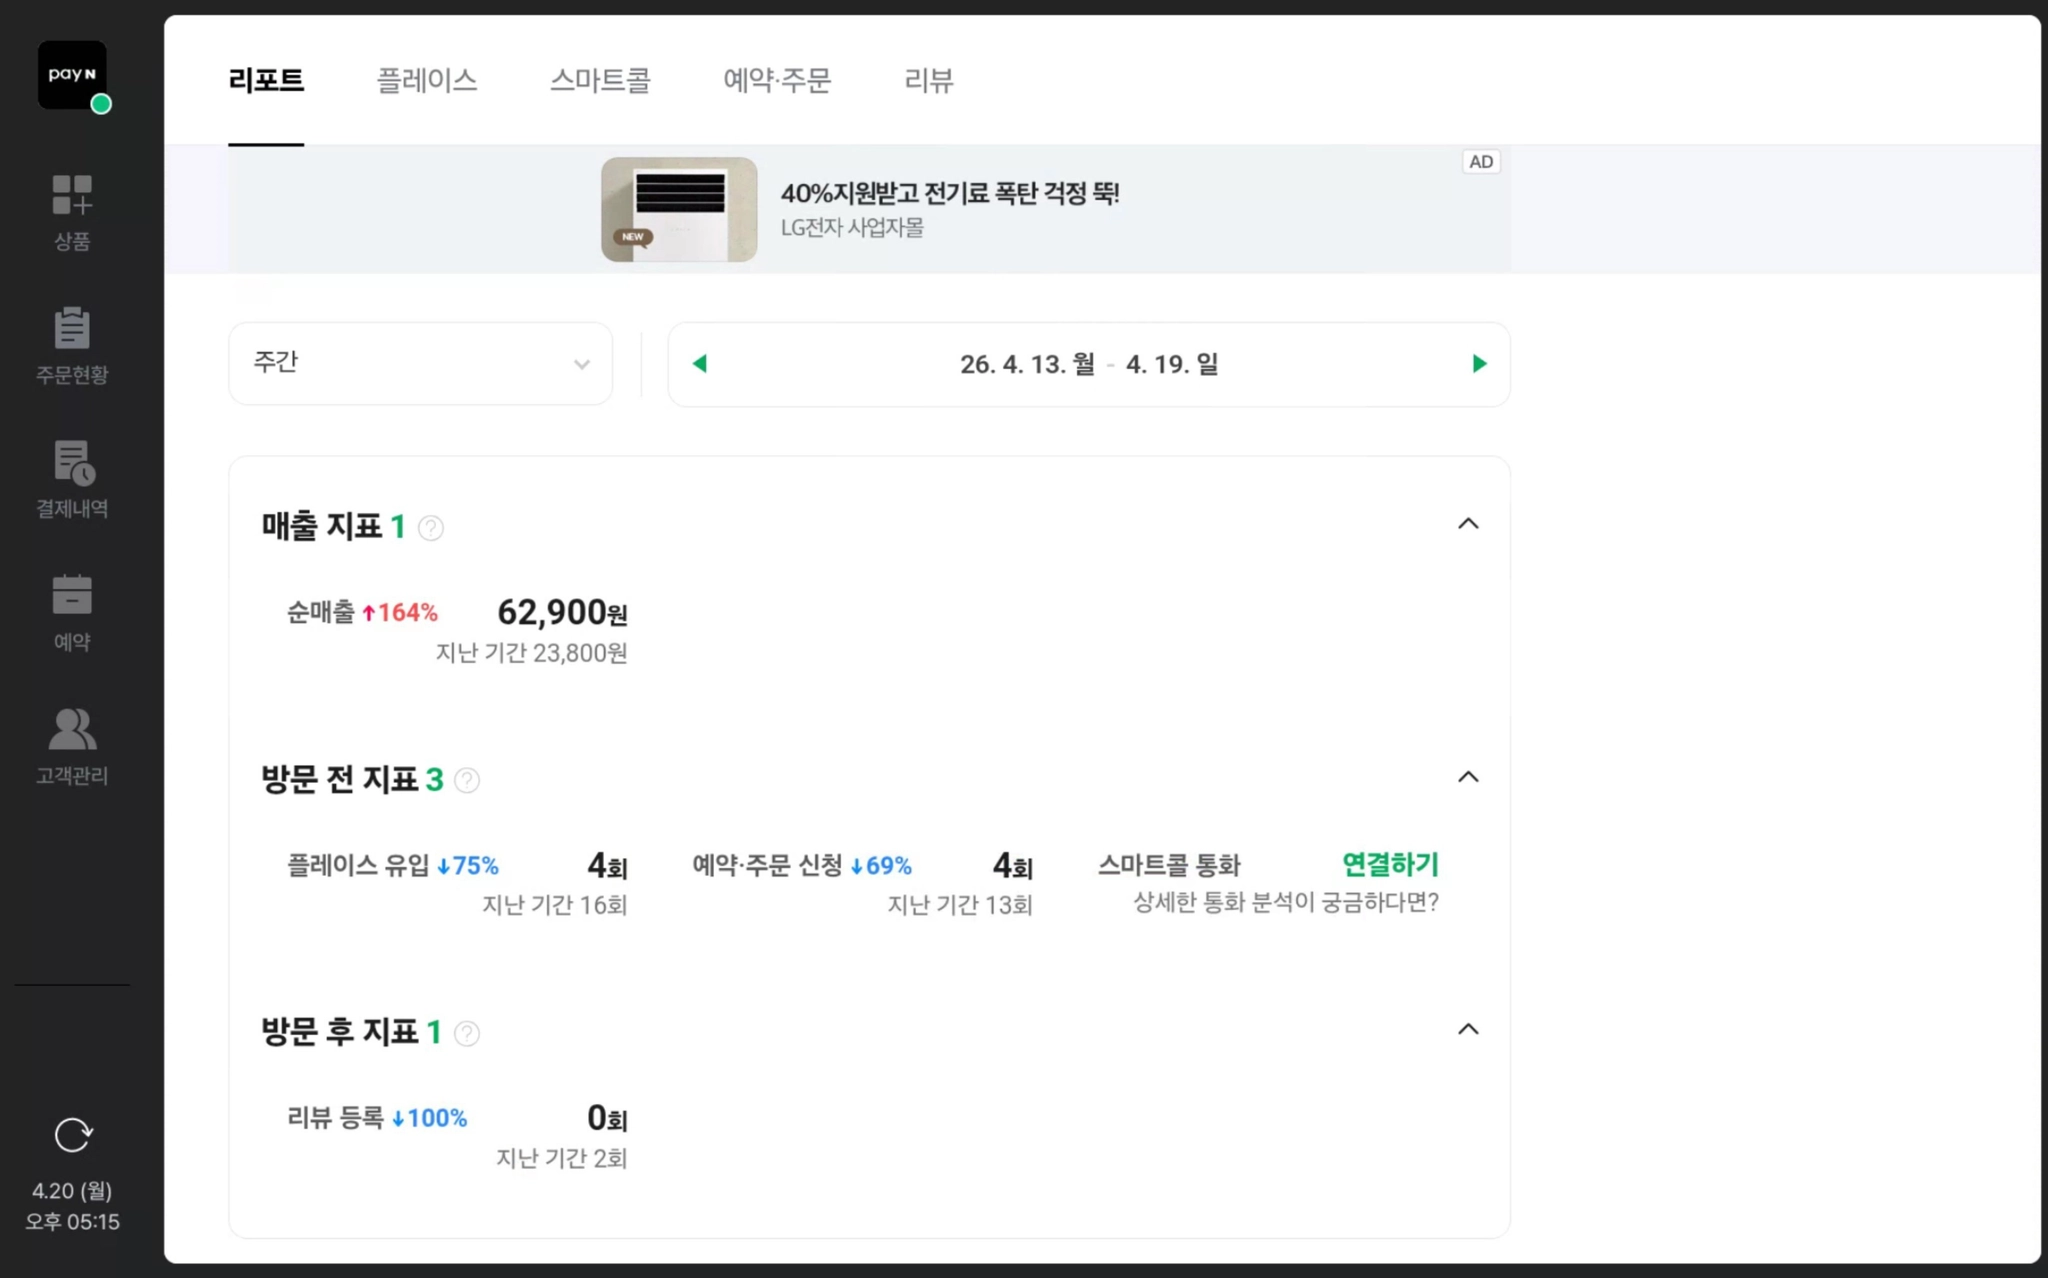Collapse the 방문 전 지표 section
Screen dimensions: 2048x1278
[x=1468, y=777]
